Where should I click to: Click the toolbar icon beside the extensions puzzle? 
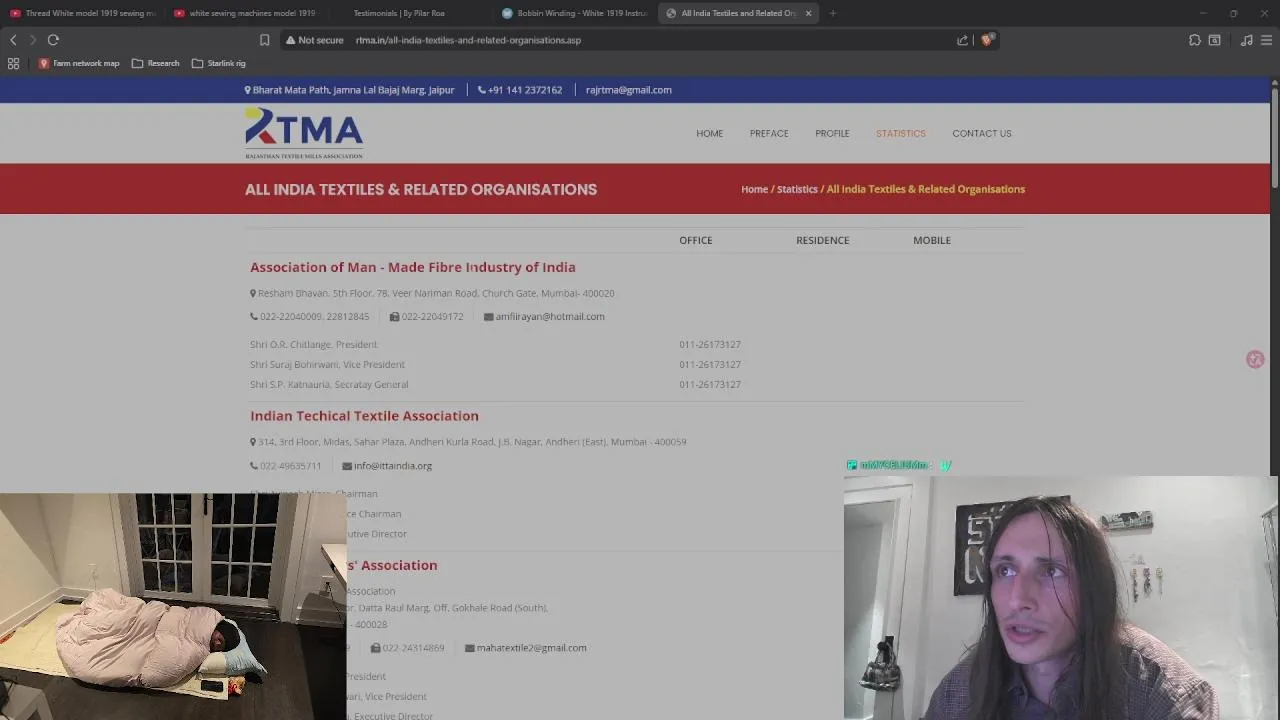pos(1215,40)
